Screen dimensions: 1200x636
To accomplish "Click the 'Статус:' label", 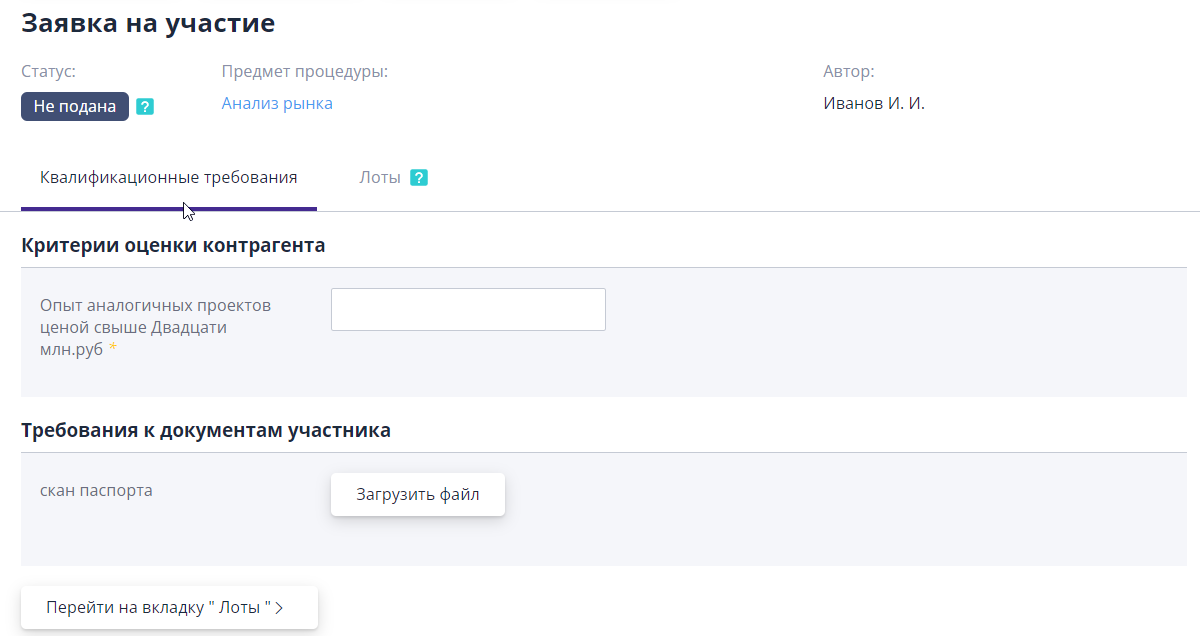I will tap(48, 72).
